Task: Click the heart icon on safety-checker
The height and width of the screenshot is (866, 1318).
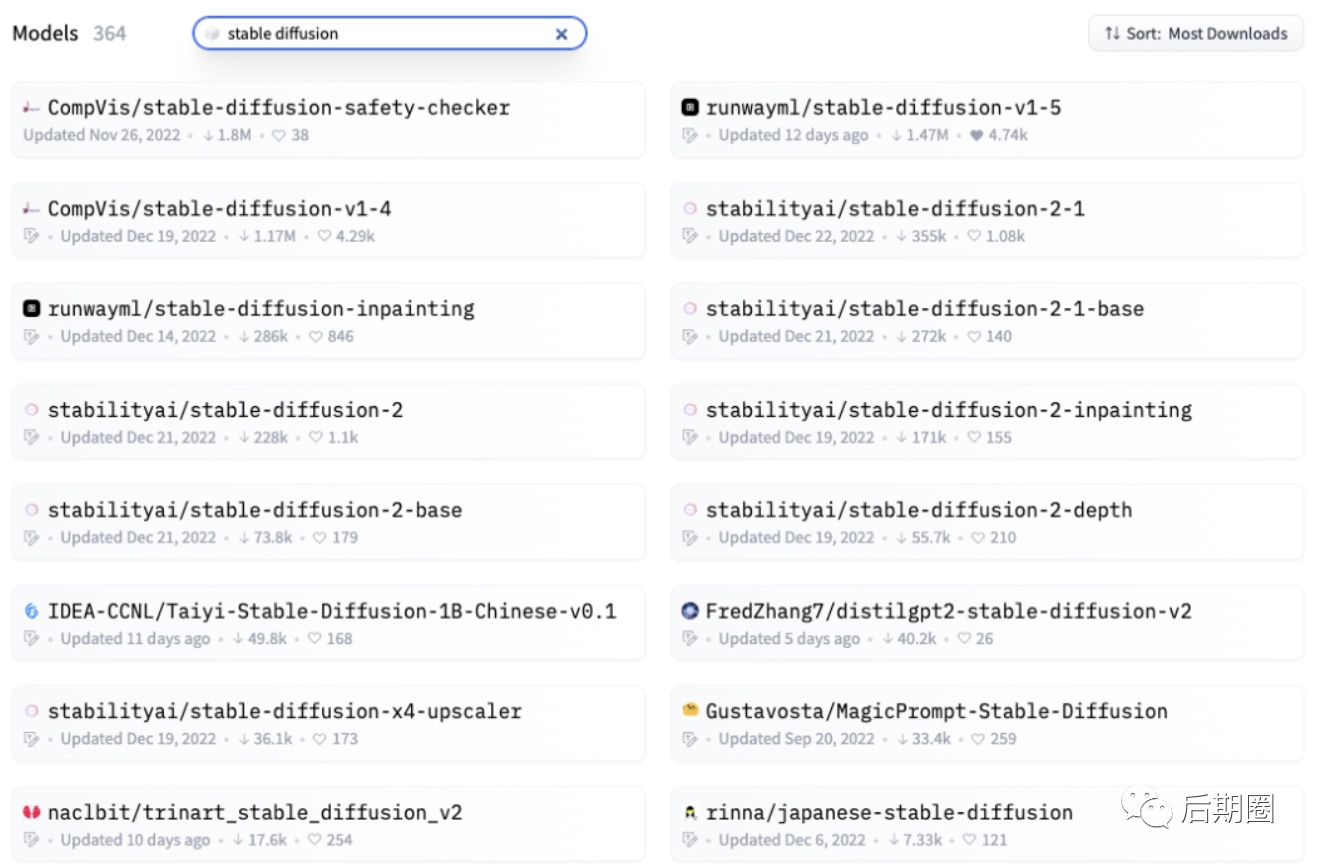Action: pyautogui.click(x=279, y=135)
